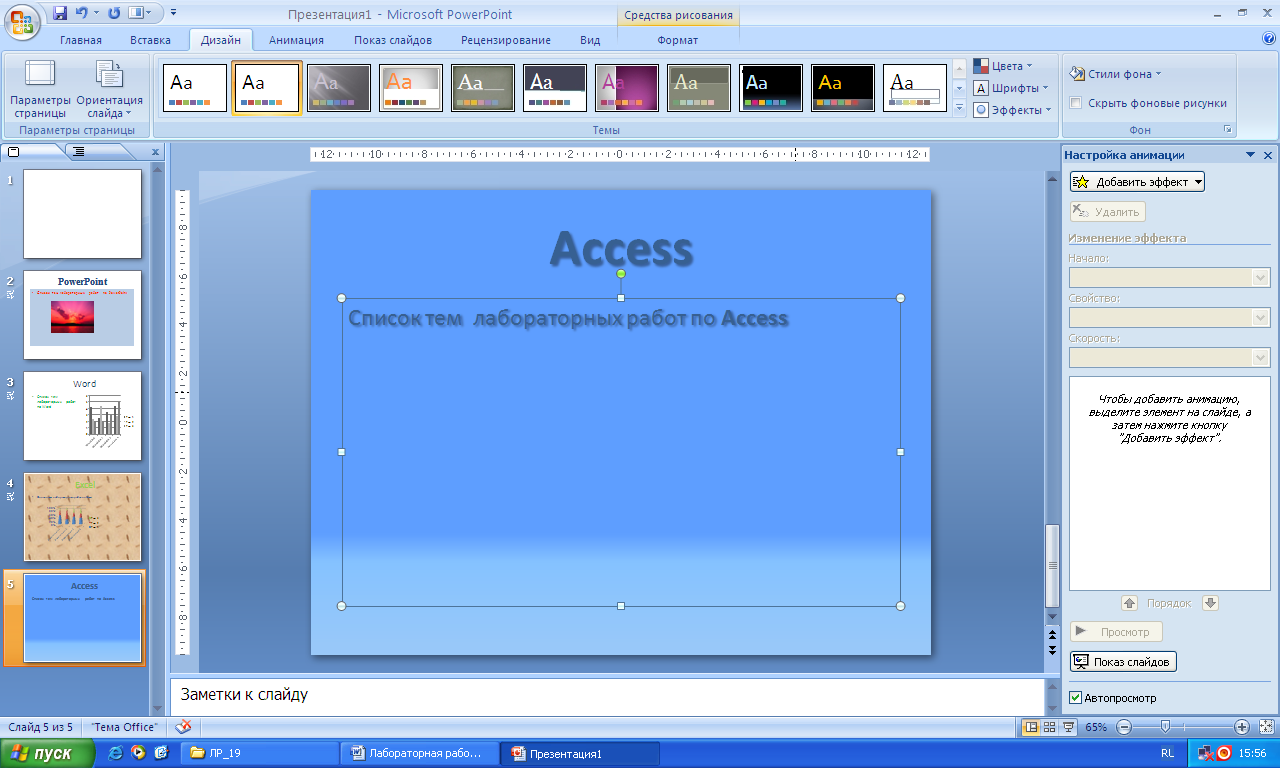Switch to slides thumbnail tab in left pane
This screenshot has height=768, width=1280.
[x=14, y=151]
